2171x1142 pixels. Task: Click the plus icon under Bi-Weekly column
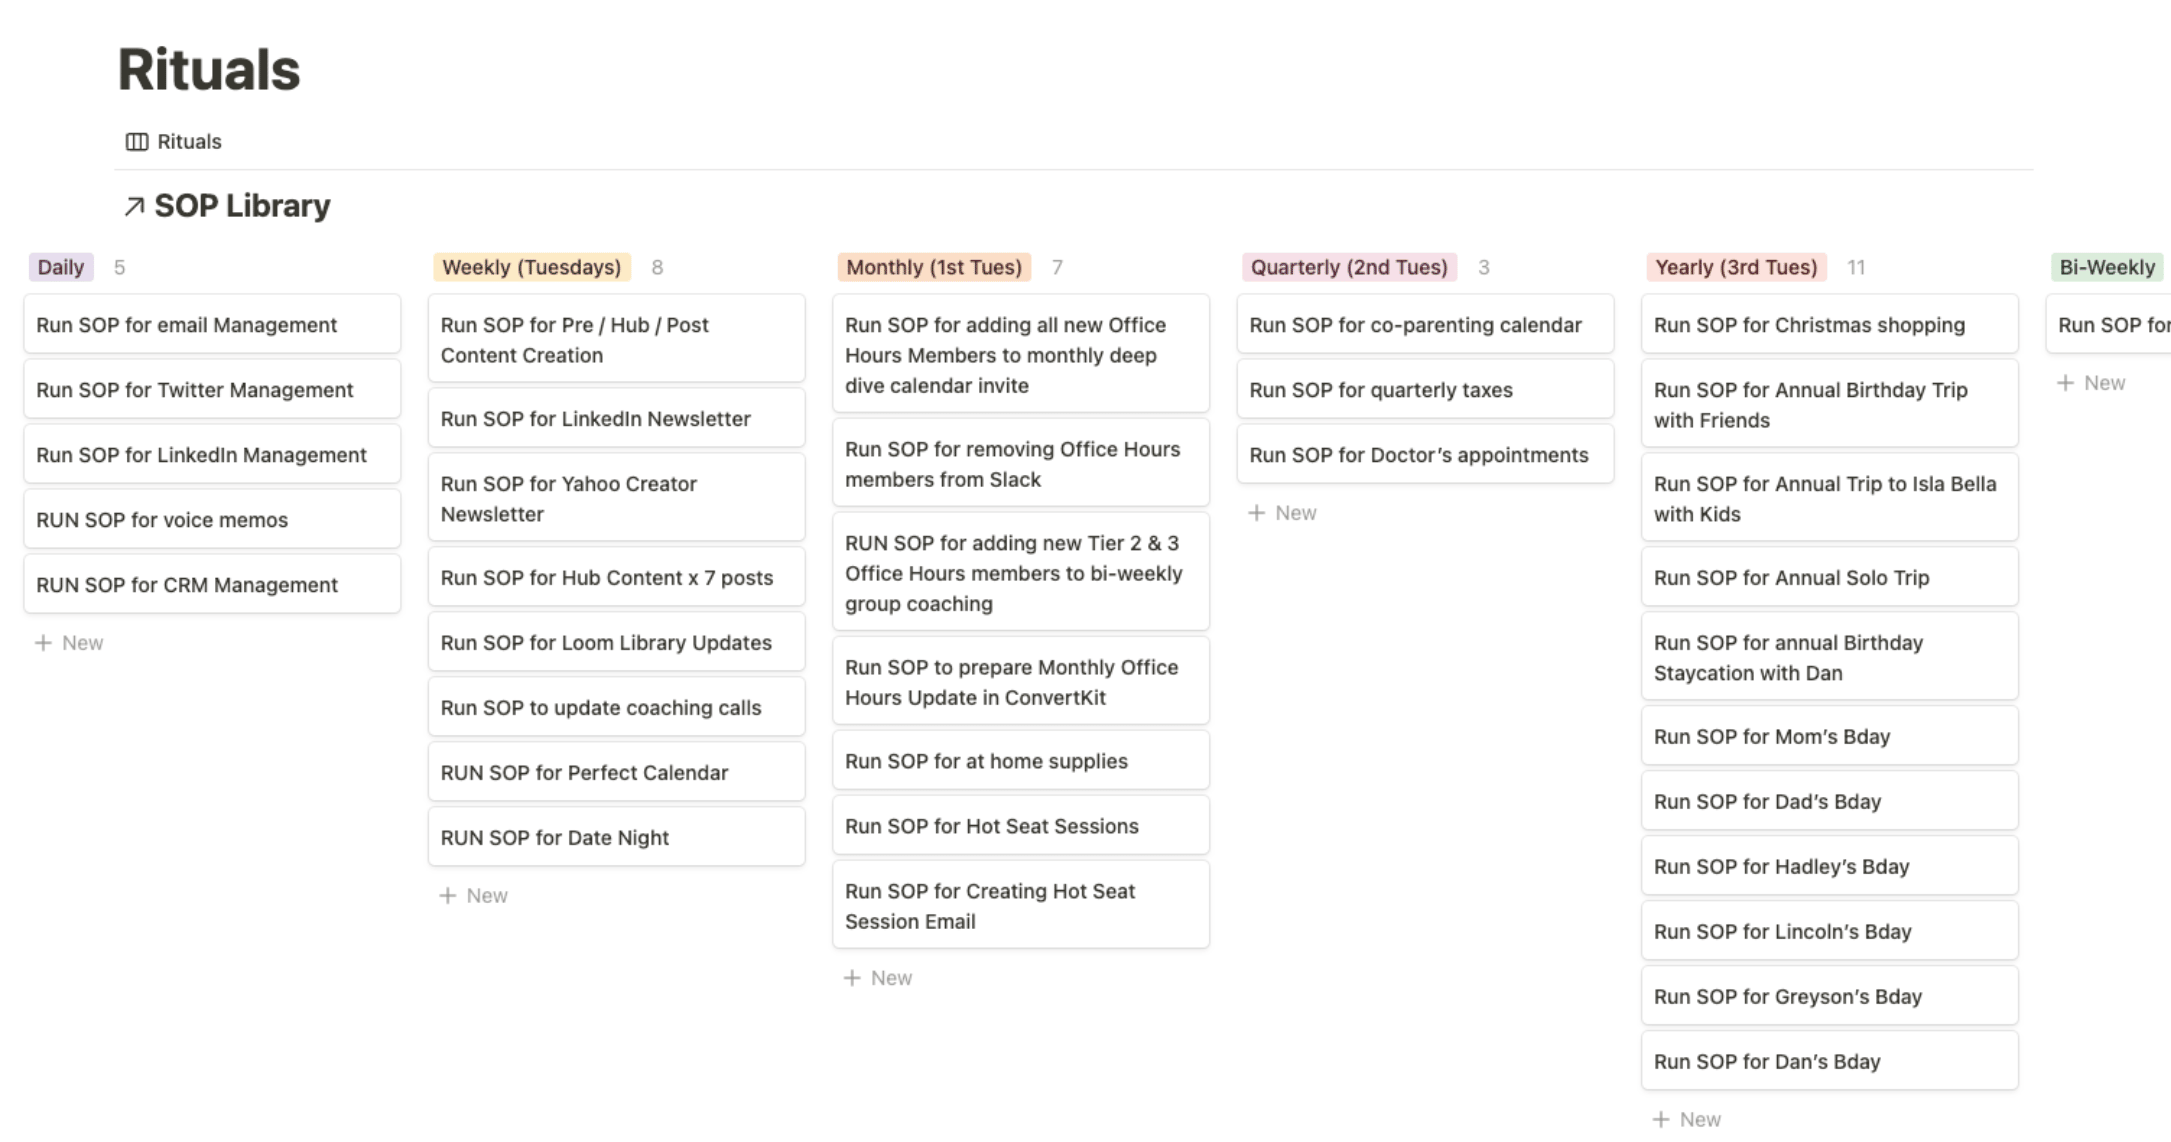coord(2066,383)
